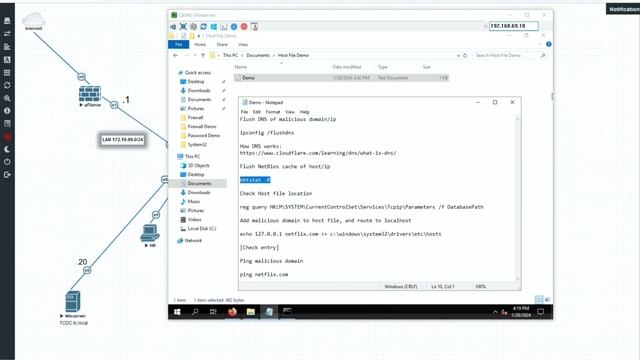The width and height of the screenshot is (640, 360).
Task: Select the Winserver node icon
Action: coord(73,301)
